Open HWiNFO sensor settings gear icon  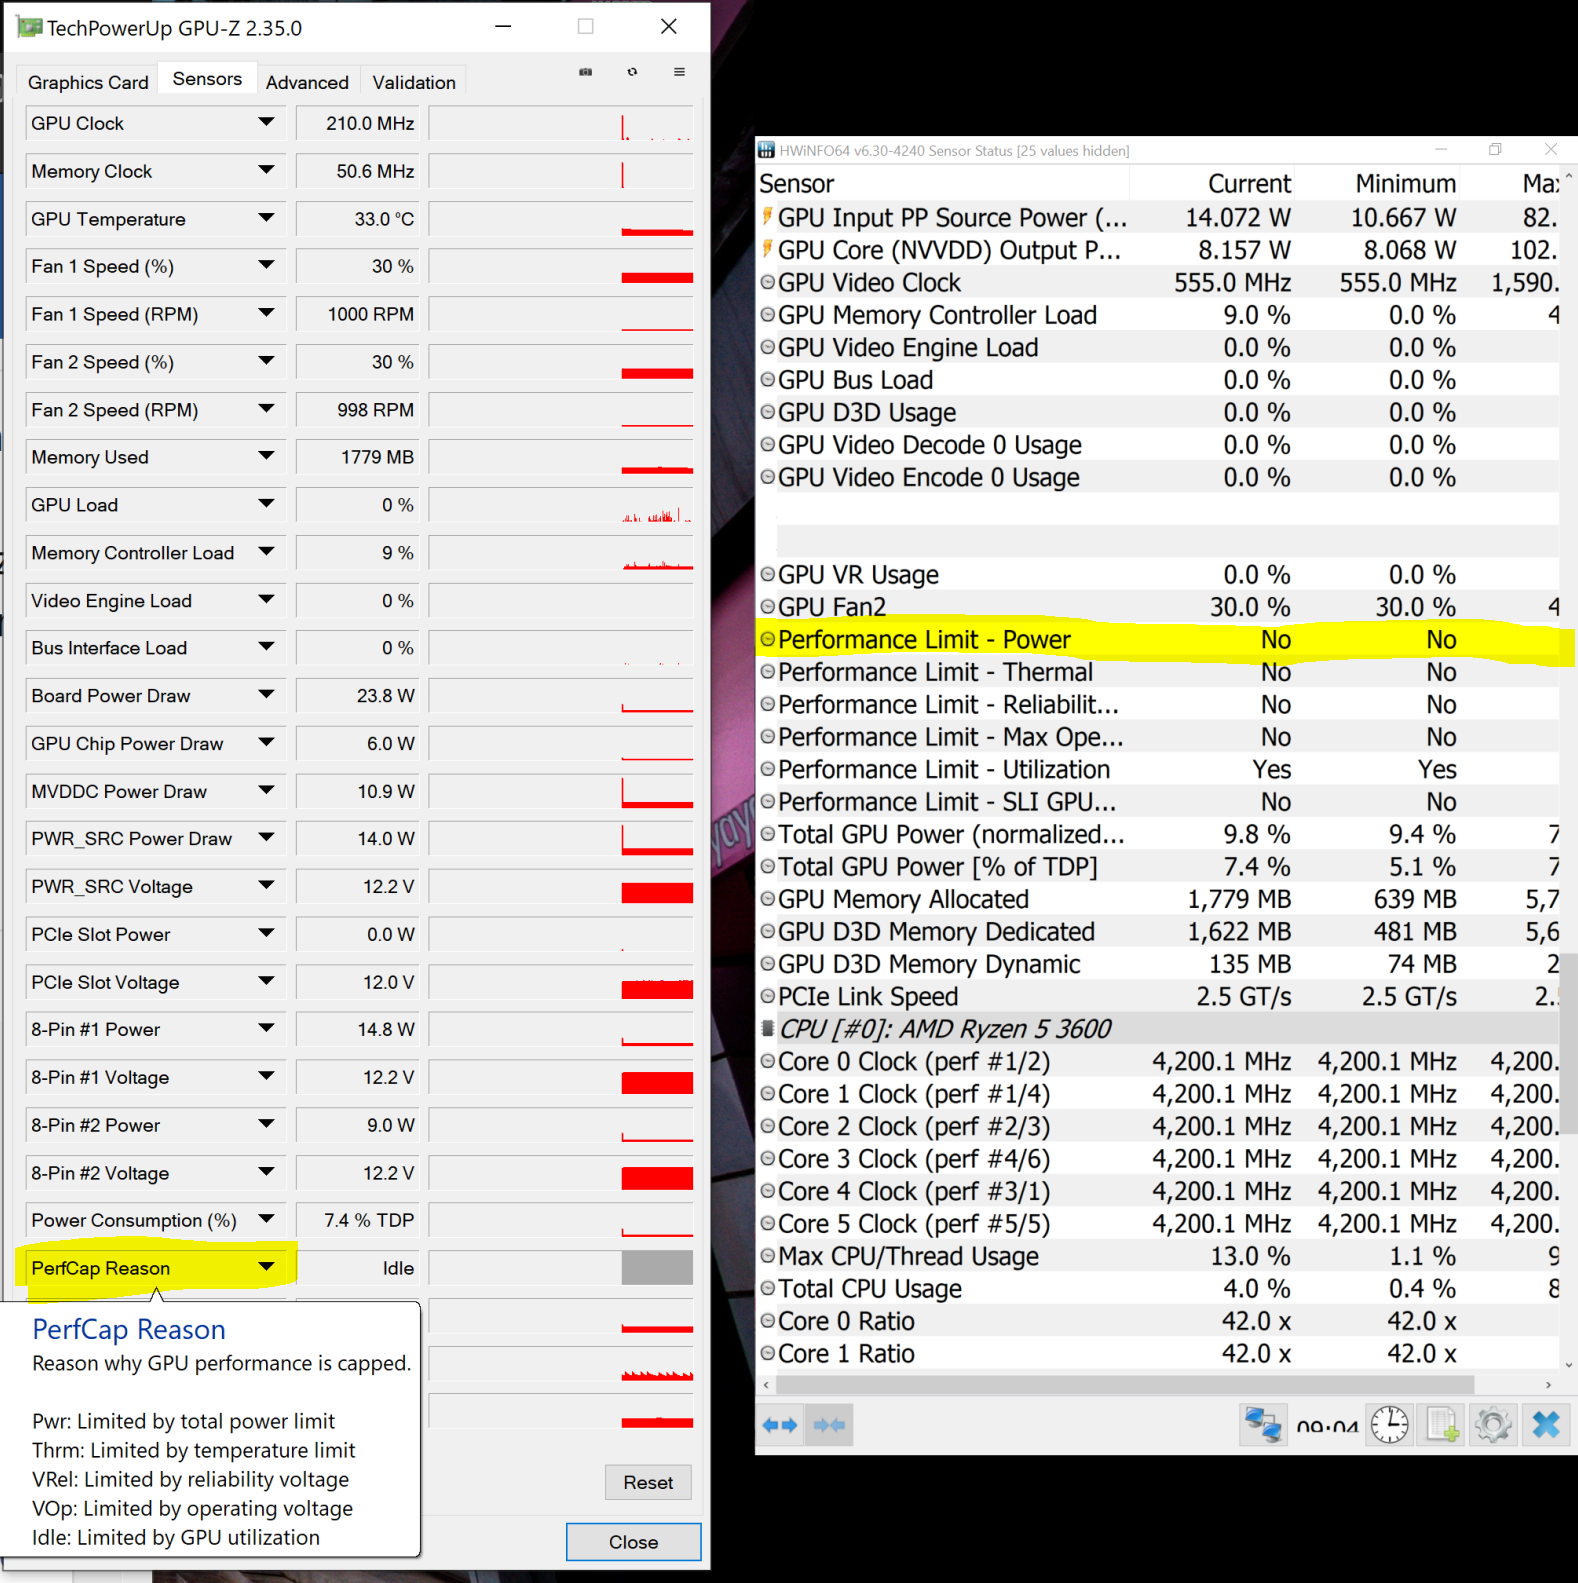tap(1493, 1425)
